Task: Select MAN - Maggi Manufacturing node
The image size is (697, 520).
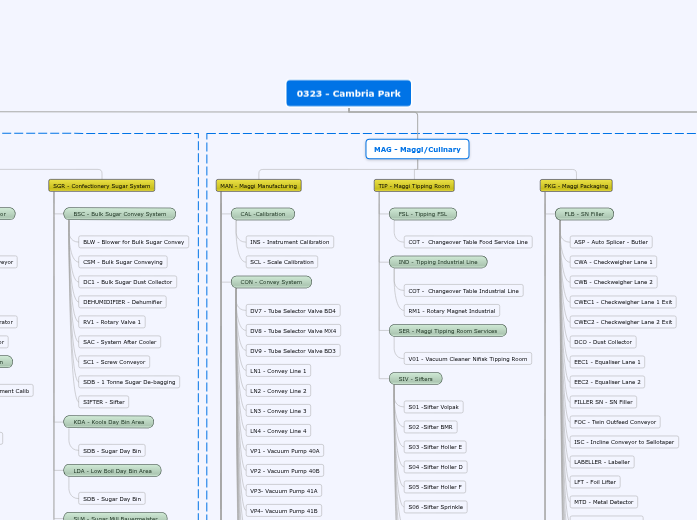Action: point(258,185)
